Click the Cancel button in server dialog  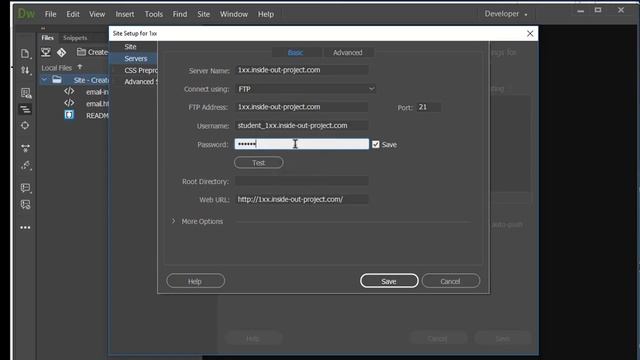click(x=451, y=281)
